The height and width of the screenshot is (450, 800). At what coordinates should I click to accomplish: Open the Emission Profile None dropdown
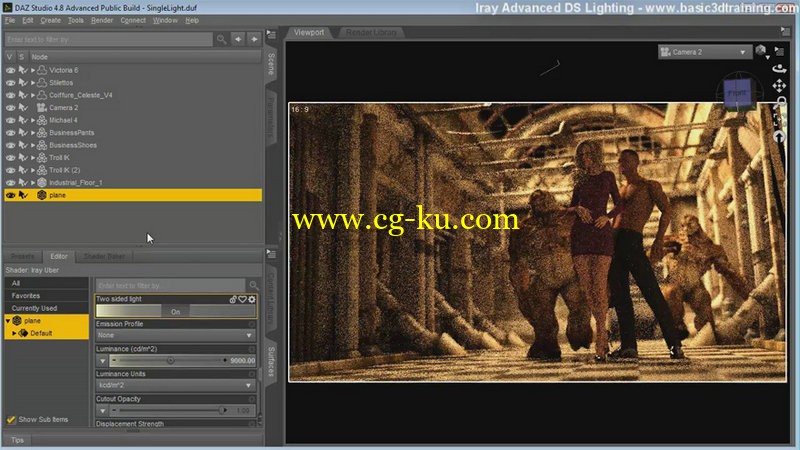tap(176, 335)
